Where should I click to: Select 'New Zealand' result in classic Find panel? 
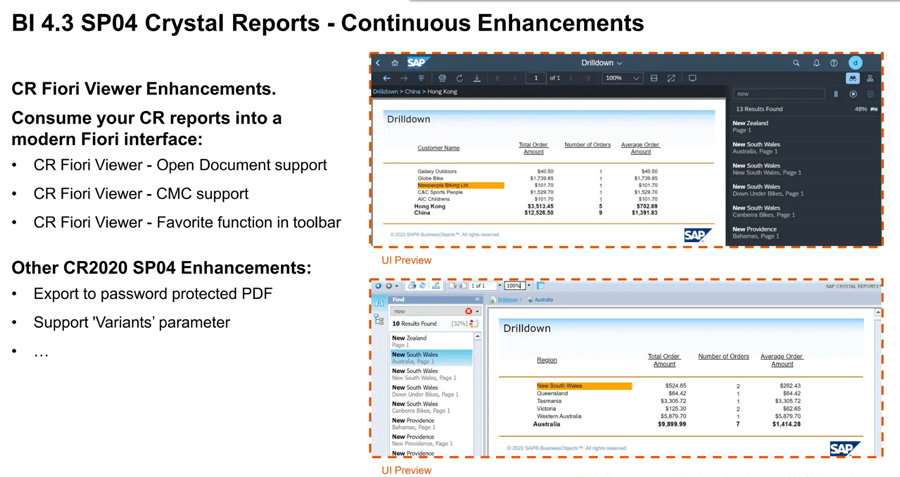431,341
